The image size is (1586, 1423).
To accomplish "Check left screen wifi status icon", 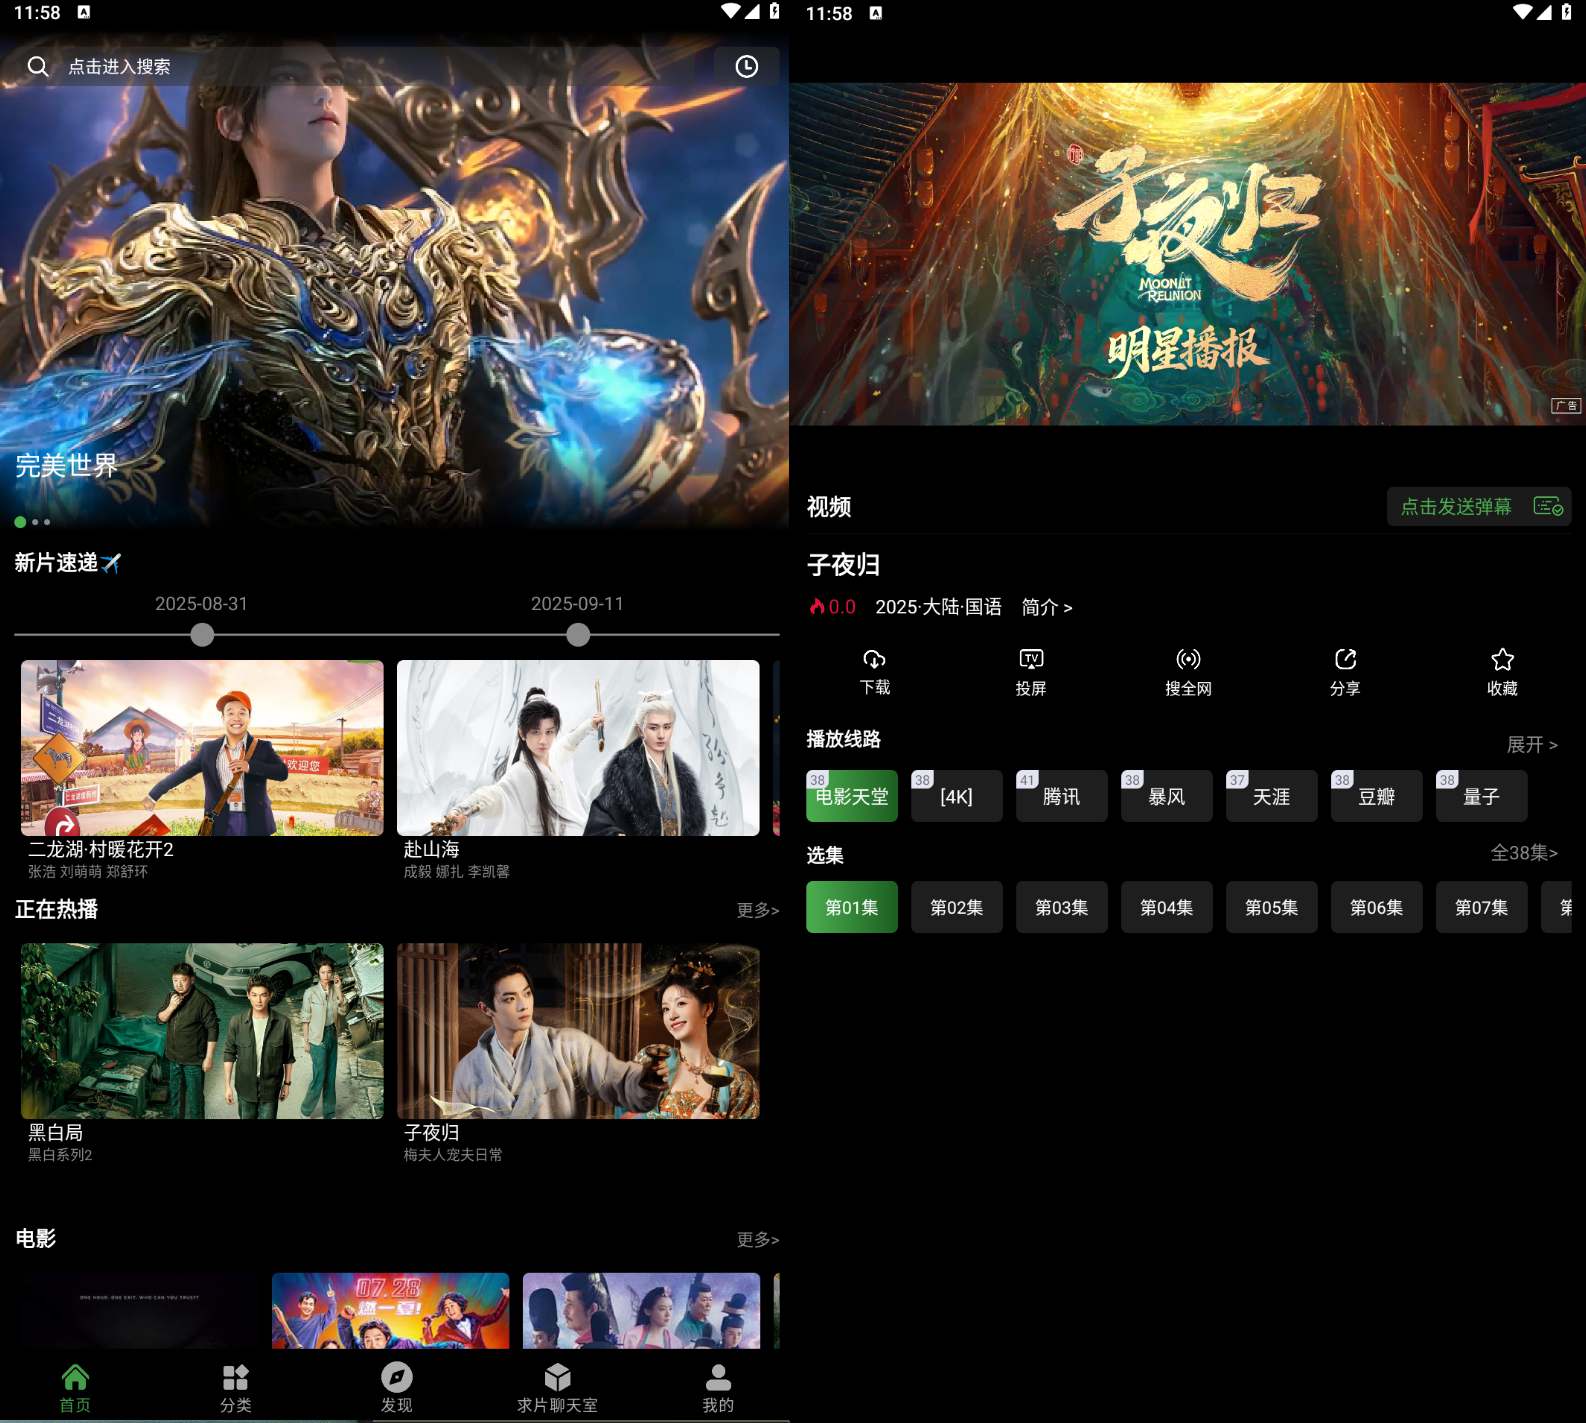I will pyautogui.click(x=731, y=11).
